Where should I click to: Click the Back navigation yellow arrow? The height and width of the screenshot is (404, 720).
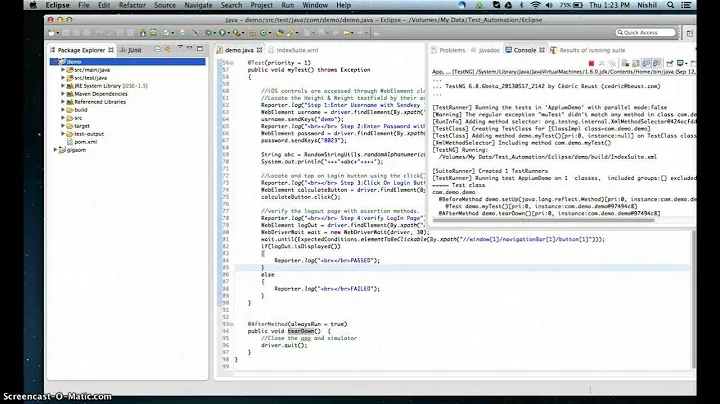coord(345,33)
